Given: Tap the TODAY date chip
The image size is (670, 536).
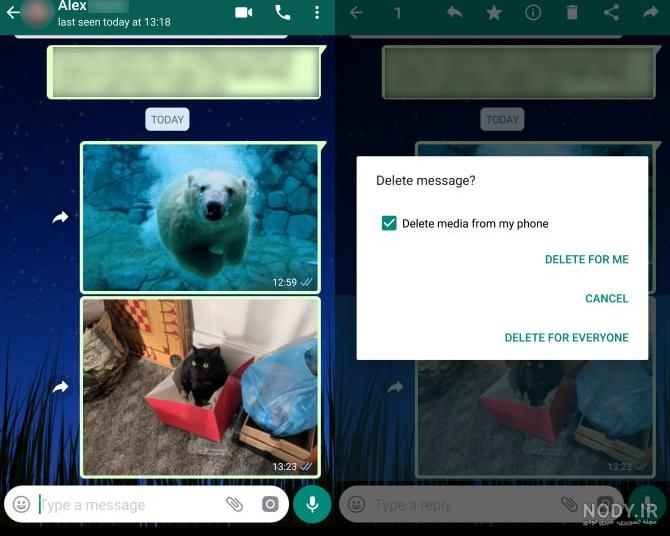Looking at the screenshot, I should [167, 119].
